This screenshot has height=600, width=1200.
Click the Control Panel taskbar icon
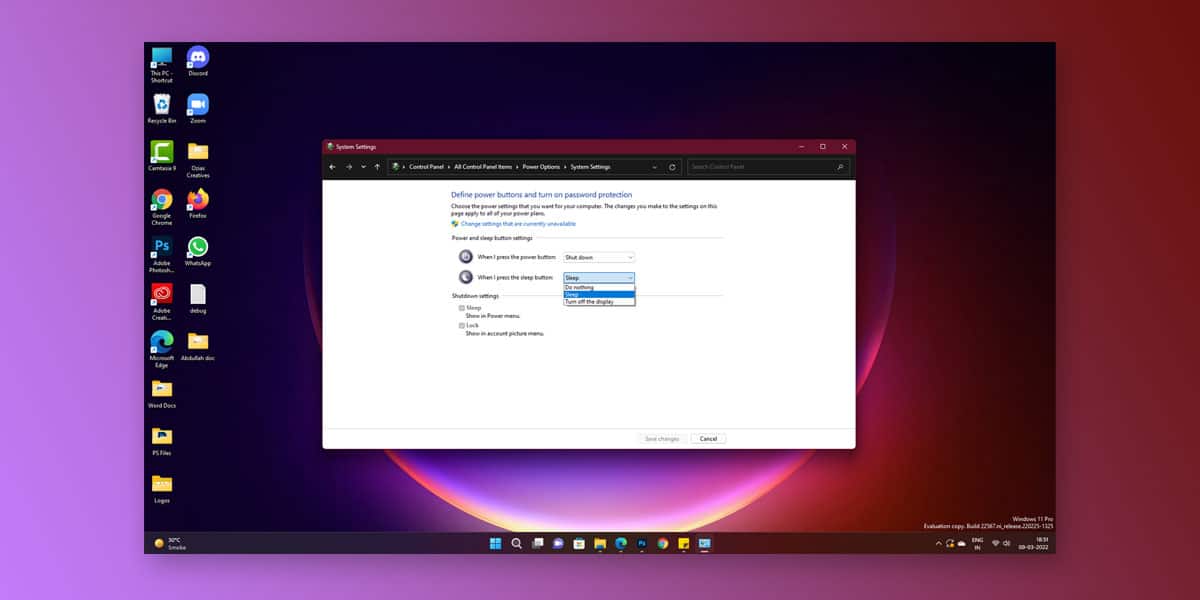pyautogui.click(x=705, y=543)
